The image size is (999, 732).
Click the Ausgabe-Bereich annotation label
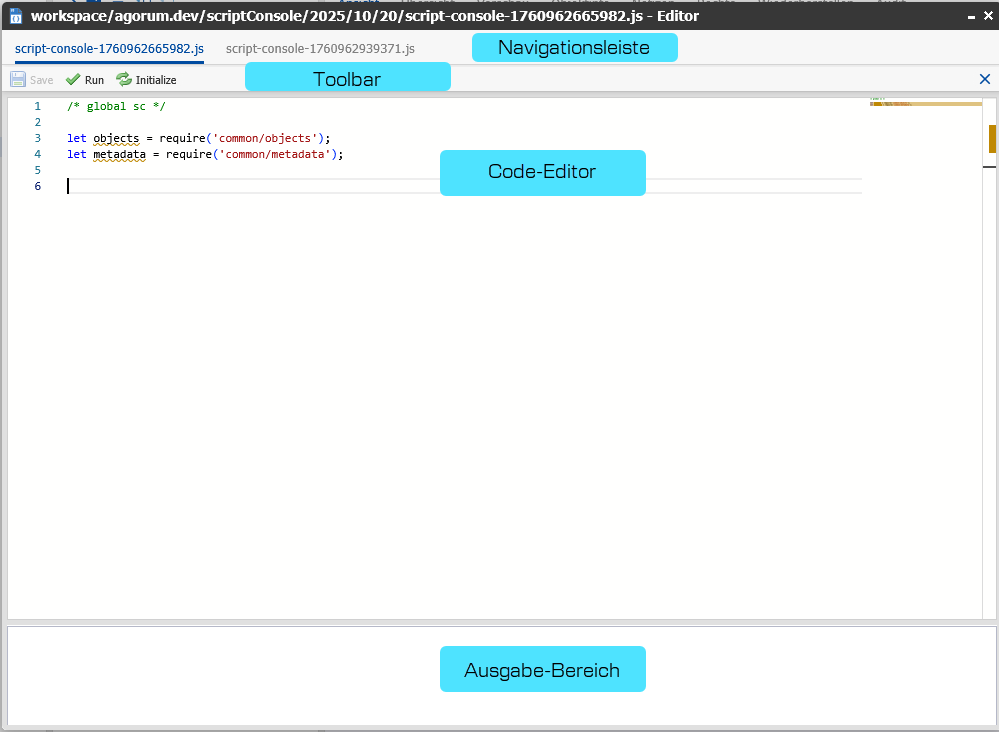pos(542,670)
